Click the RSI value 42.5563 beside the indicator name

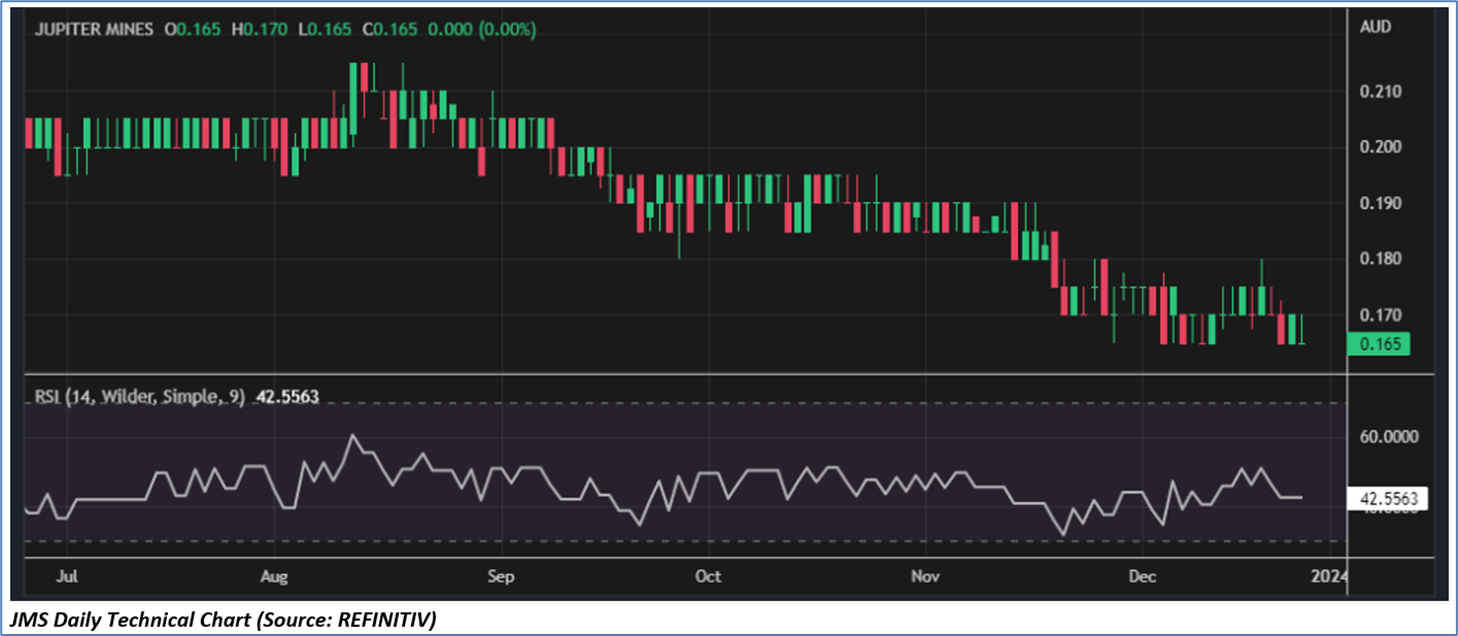(288, 397)
